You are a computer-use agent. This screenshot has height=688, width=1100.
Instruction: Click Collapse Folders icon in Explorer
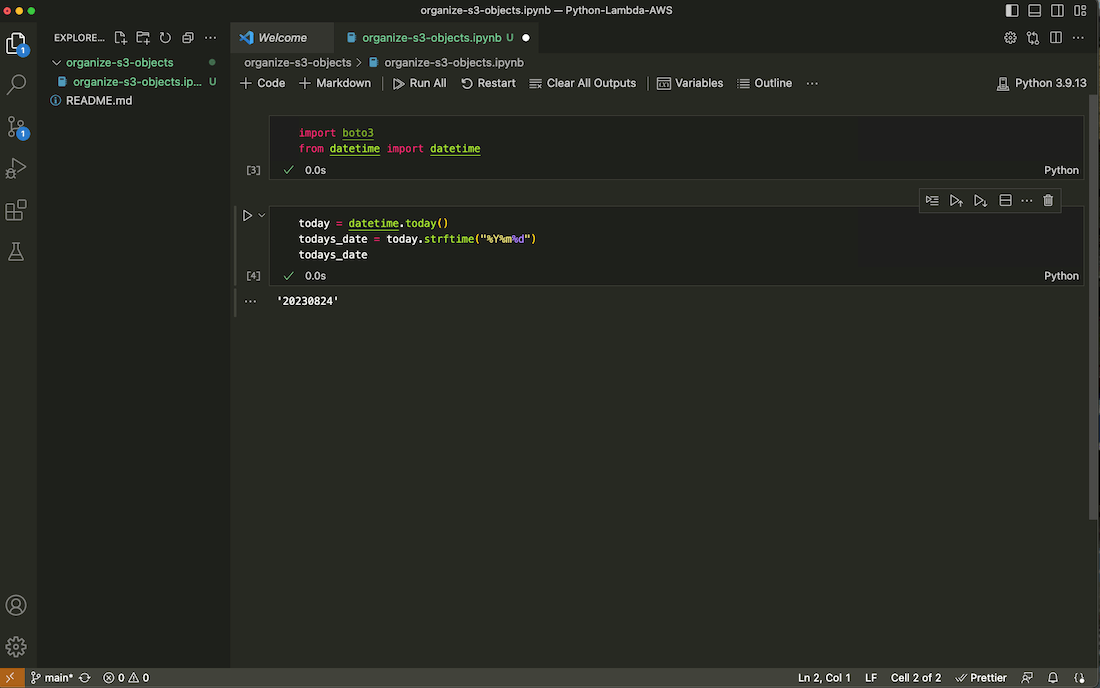pos(187,38)
